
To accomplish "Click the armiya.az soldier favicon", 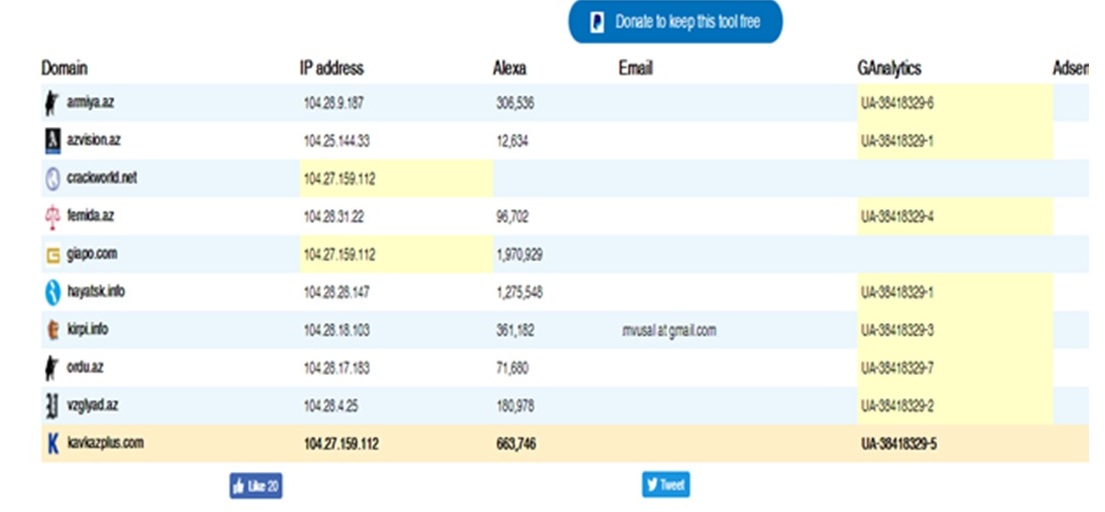I will click(x=51, y=104).
